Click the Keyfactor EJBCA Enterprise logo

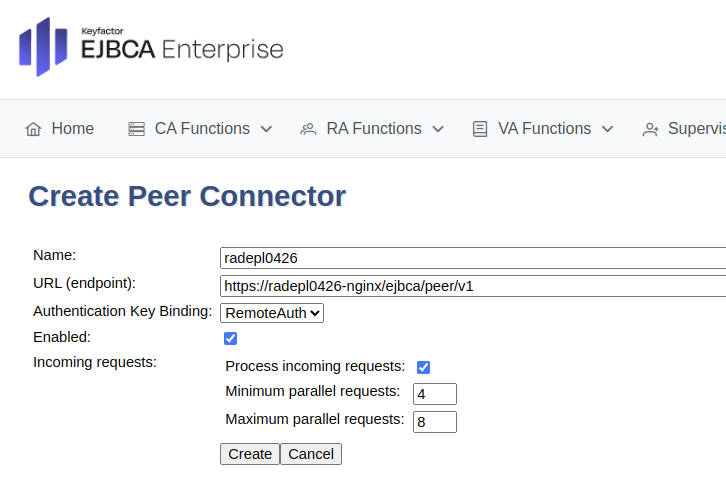click(x=151, y=46)
